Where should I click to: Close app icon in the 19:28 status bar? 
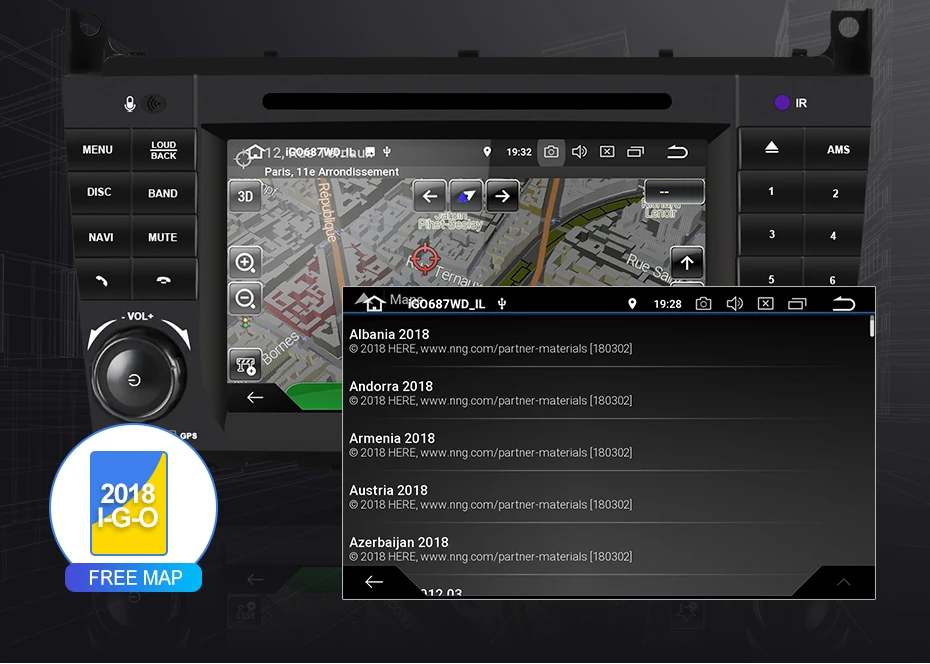point(766,304)
